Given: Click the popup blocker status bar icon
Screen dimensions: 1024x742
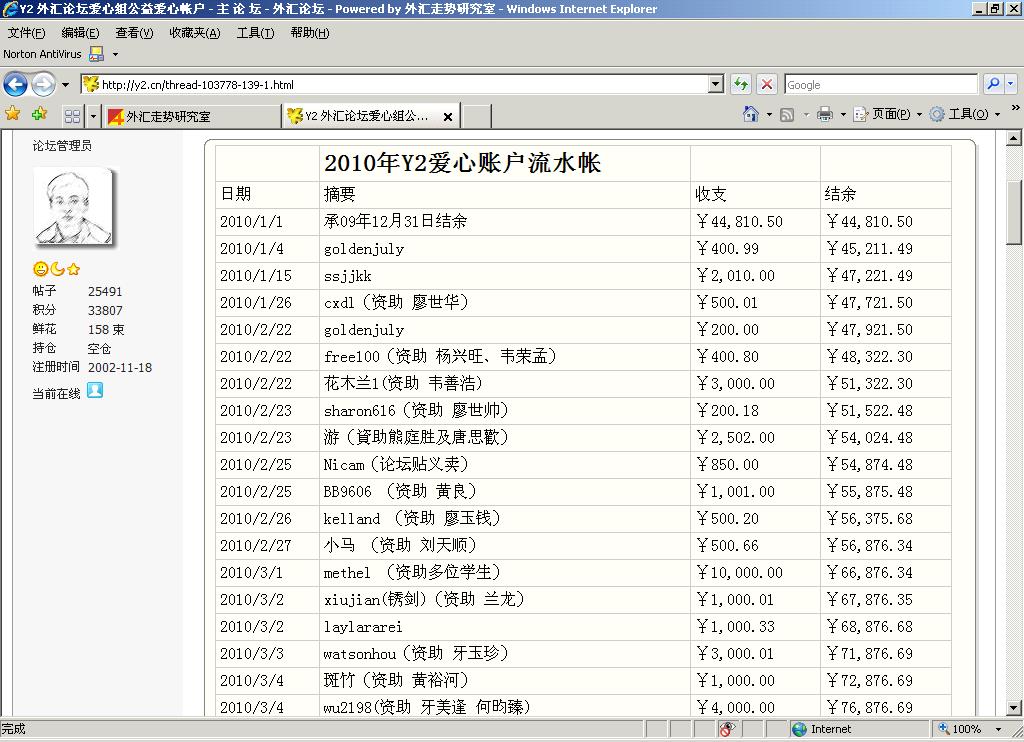Looking at the screenshot, I should (727, 729).
